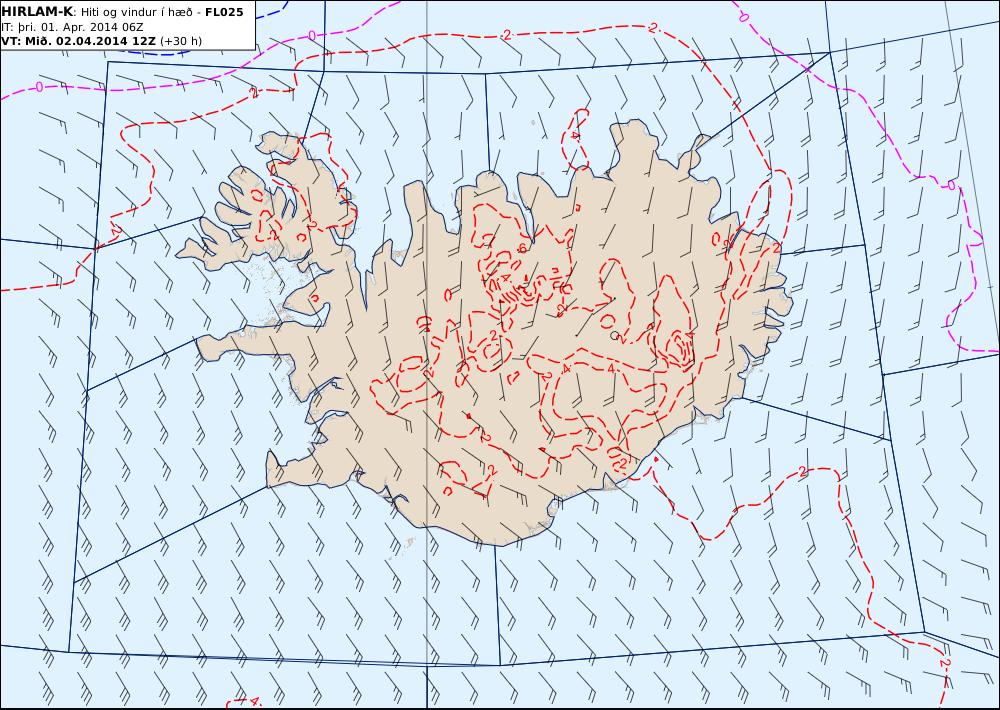The height and width of the screenshot is (710, 1000).
Task: Select the '(+30 h)' forecast offset text
Action: tap(180, 41)
